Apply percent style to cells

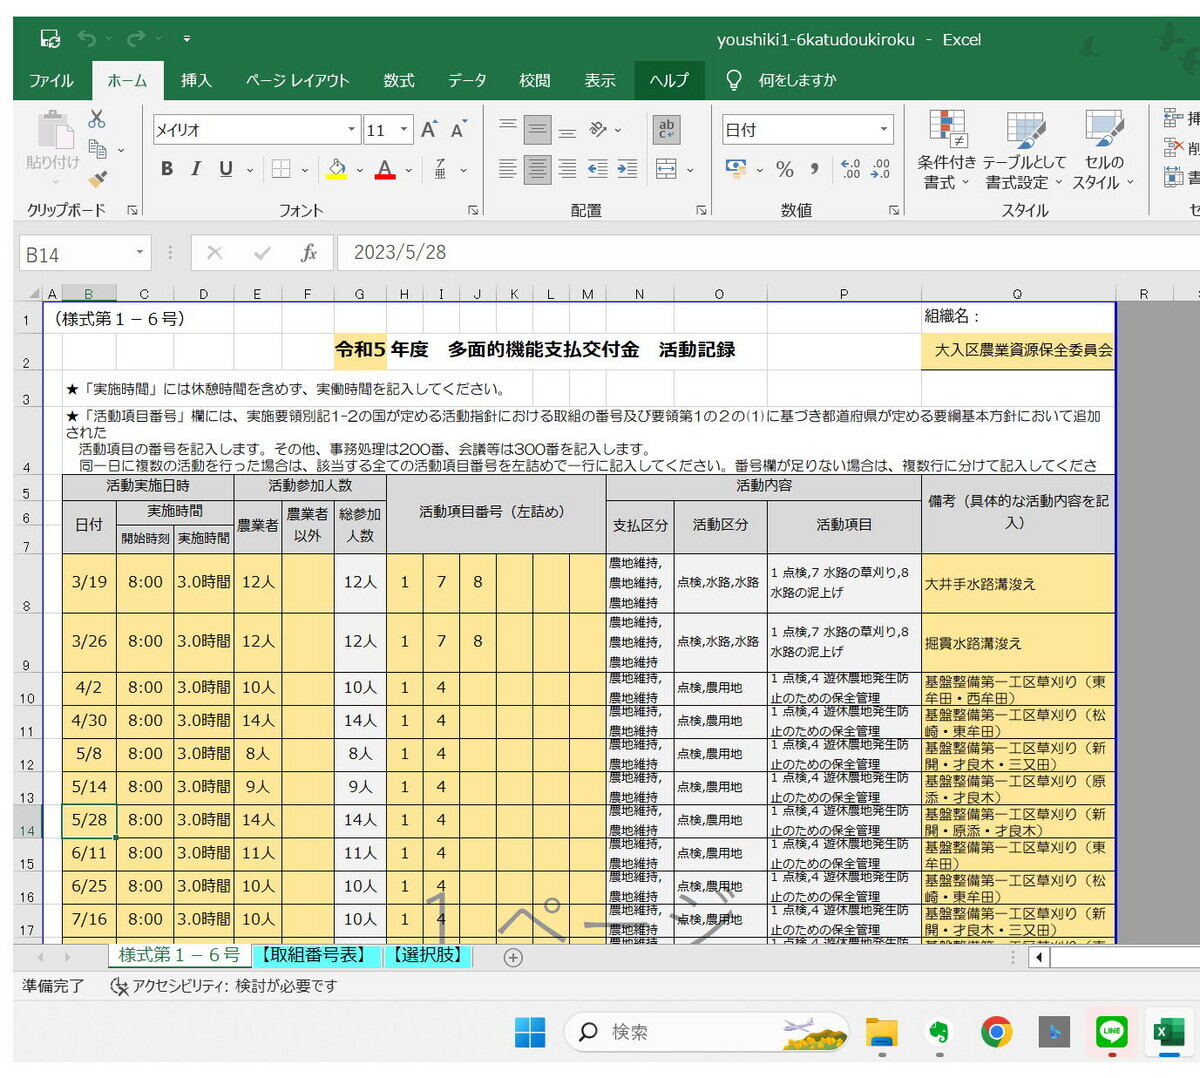[785, 169]
